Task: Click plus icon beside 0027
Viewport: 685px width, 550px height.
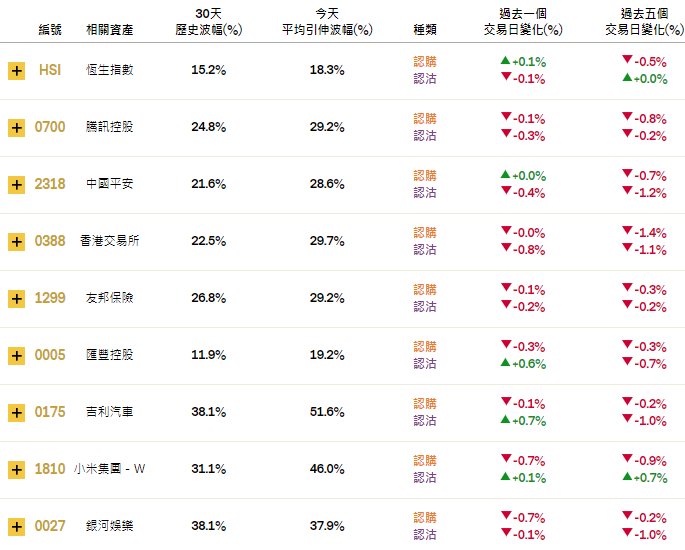Action: [x=16, y=527]
